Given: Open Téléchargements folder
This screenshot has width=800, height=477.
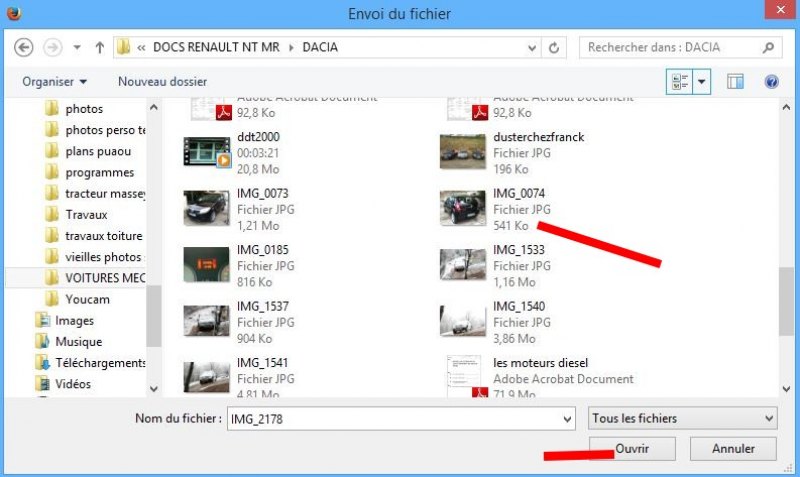Looking at the screenshot, I should click(100, 363).
